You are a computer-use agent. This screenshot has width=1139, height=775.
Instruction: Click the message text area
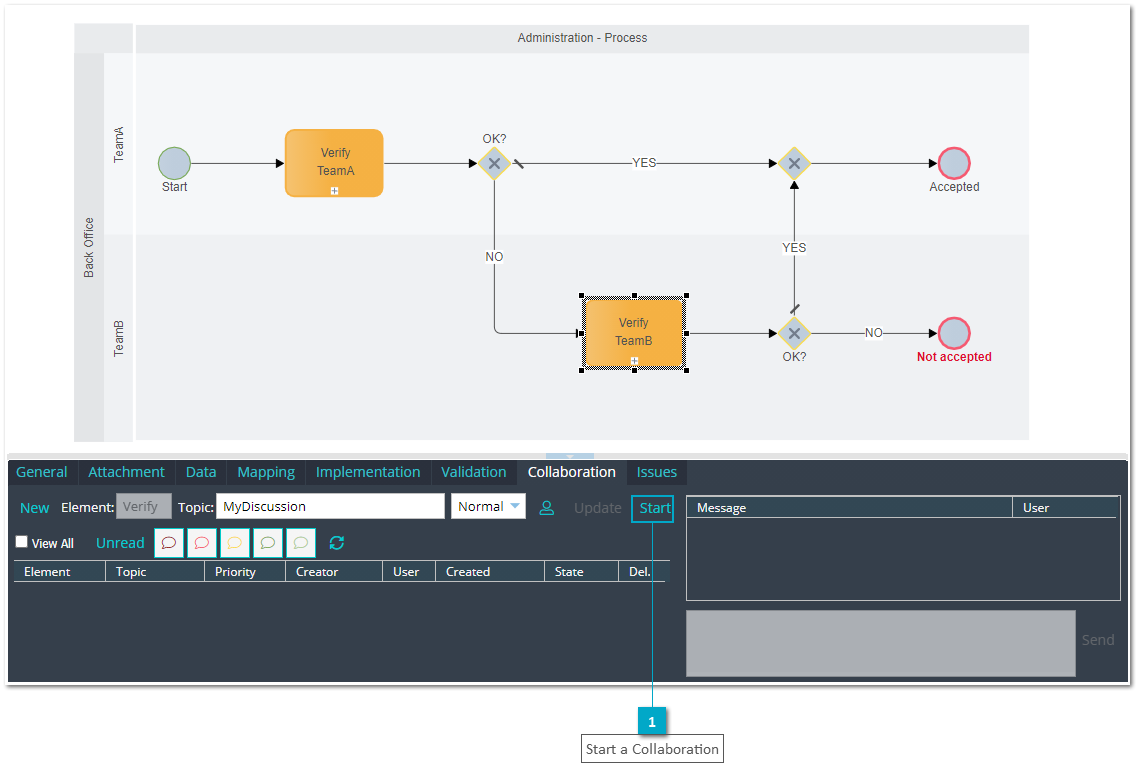pyautogui.click(x=880, y=643)
